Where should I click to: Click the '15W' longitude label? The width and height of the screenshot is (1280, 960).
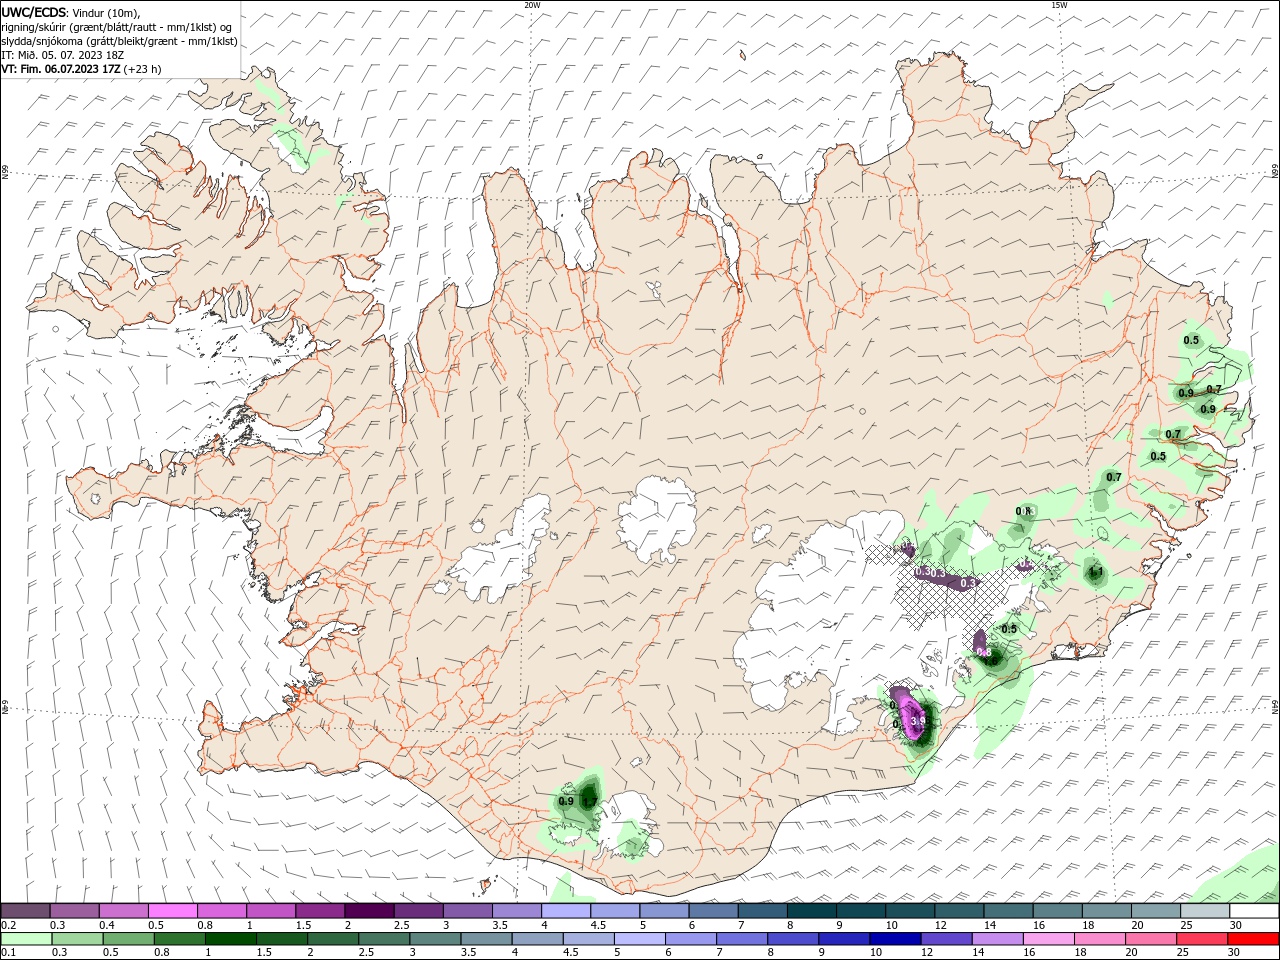[1059, 5]
